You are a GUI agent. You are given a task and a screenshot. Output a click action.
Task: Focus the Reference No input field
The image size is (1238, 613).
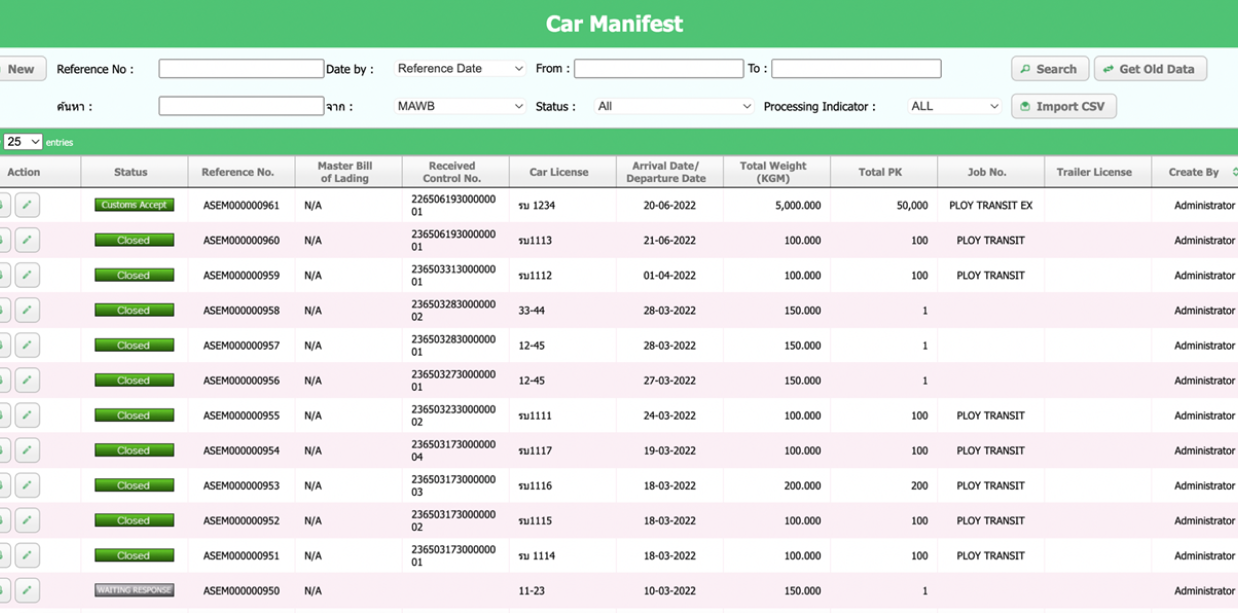click(x=241, y=69)
